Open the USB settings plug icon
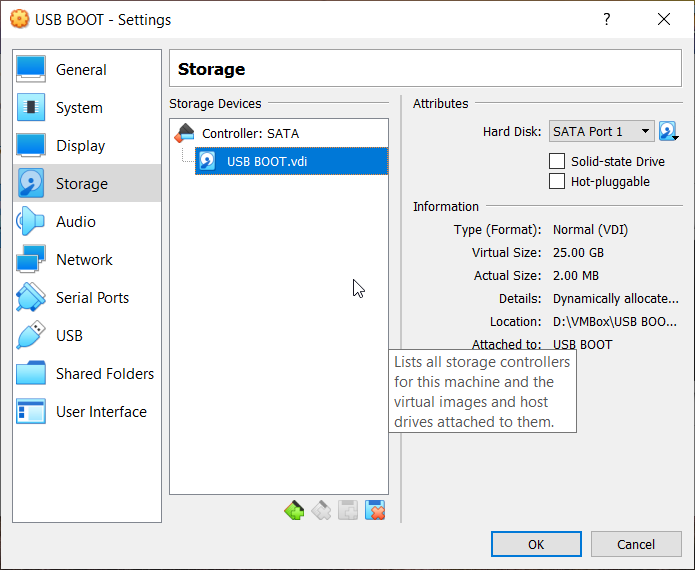This screenshot has width=695, height=570. (31, 336)
